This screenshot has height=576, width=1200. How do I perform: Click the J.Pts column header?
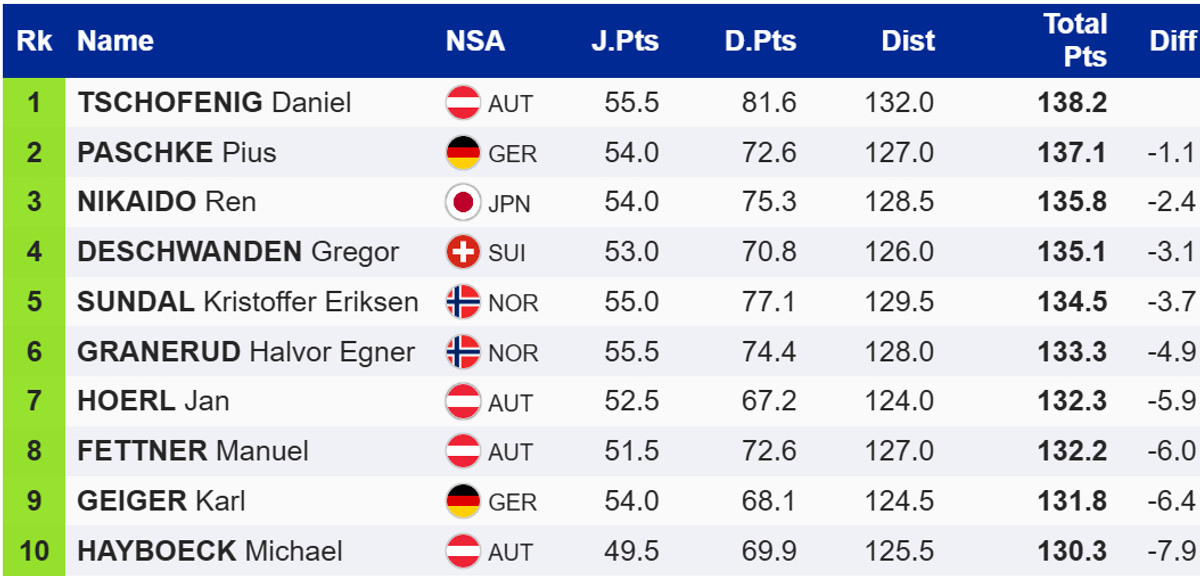point(624,41)
